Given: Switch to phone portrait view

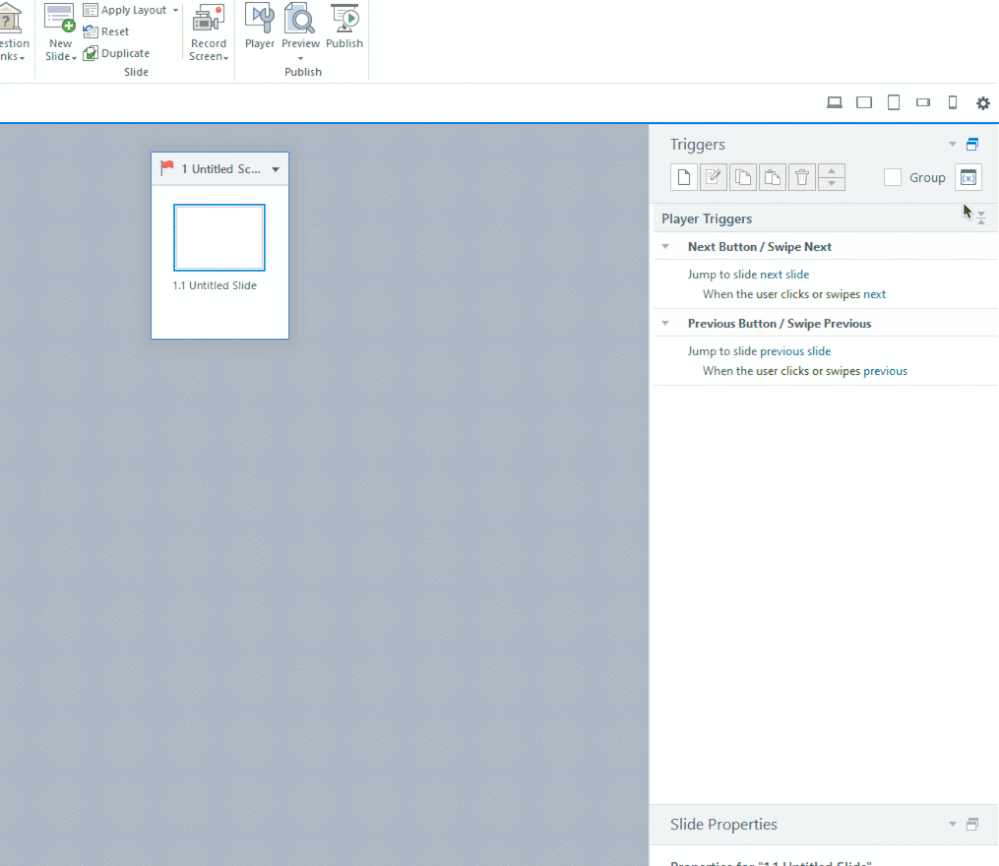Looking at the screenshot, I should coord(952,103).
